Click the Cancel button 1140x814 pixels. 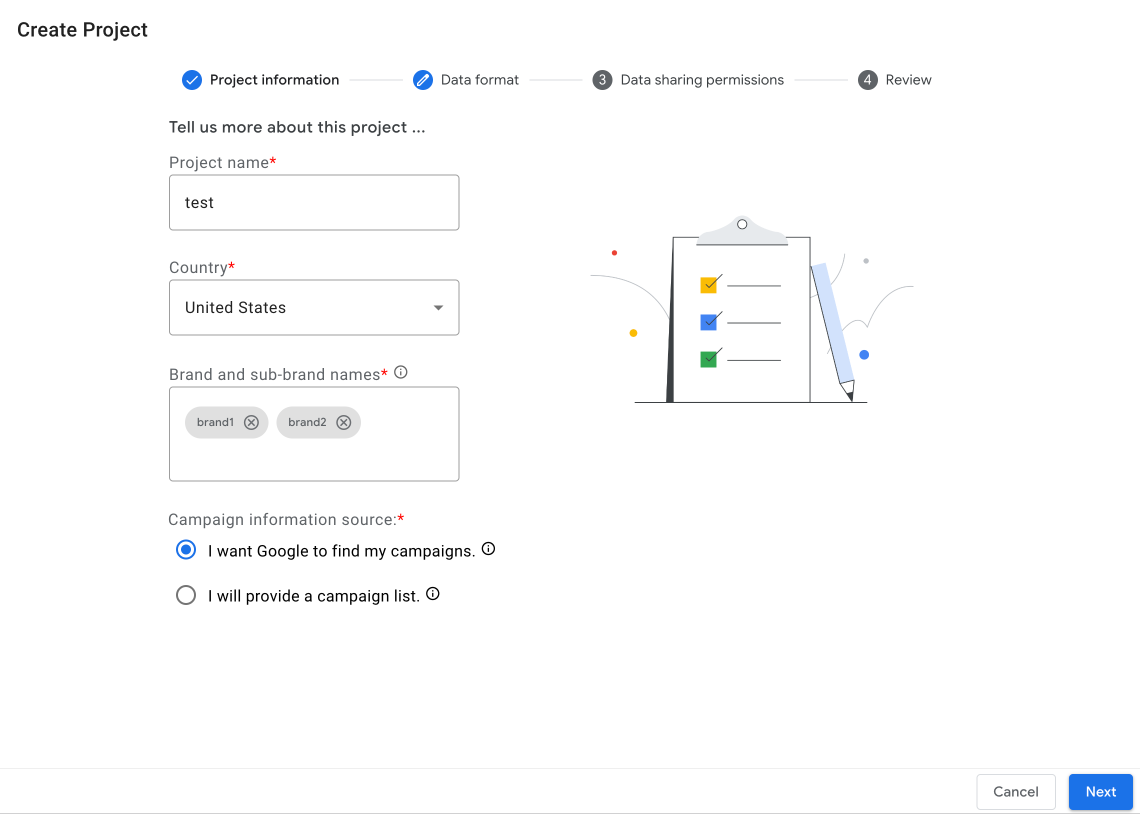(1015, 792)
